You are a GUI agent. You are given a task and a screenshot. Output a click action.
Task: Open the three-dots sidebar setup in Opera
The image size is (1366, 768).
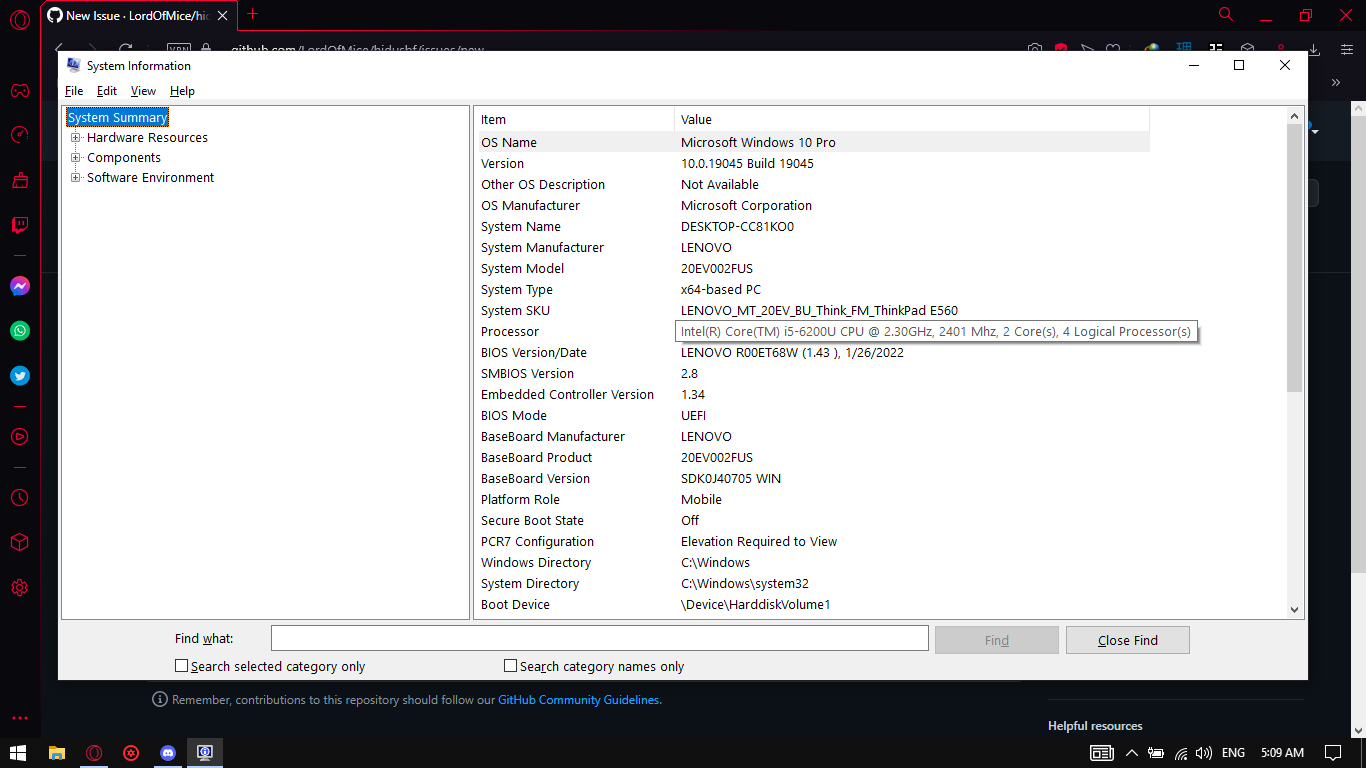20,718
